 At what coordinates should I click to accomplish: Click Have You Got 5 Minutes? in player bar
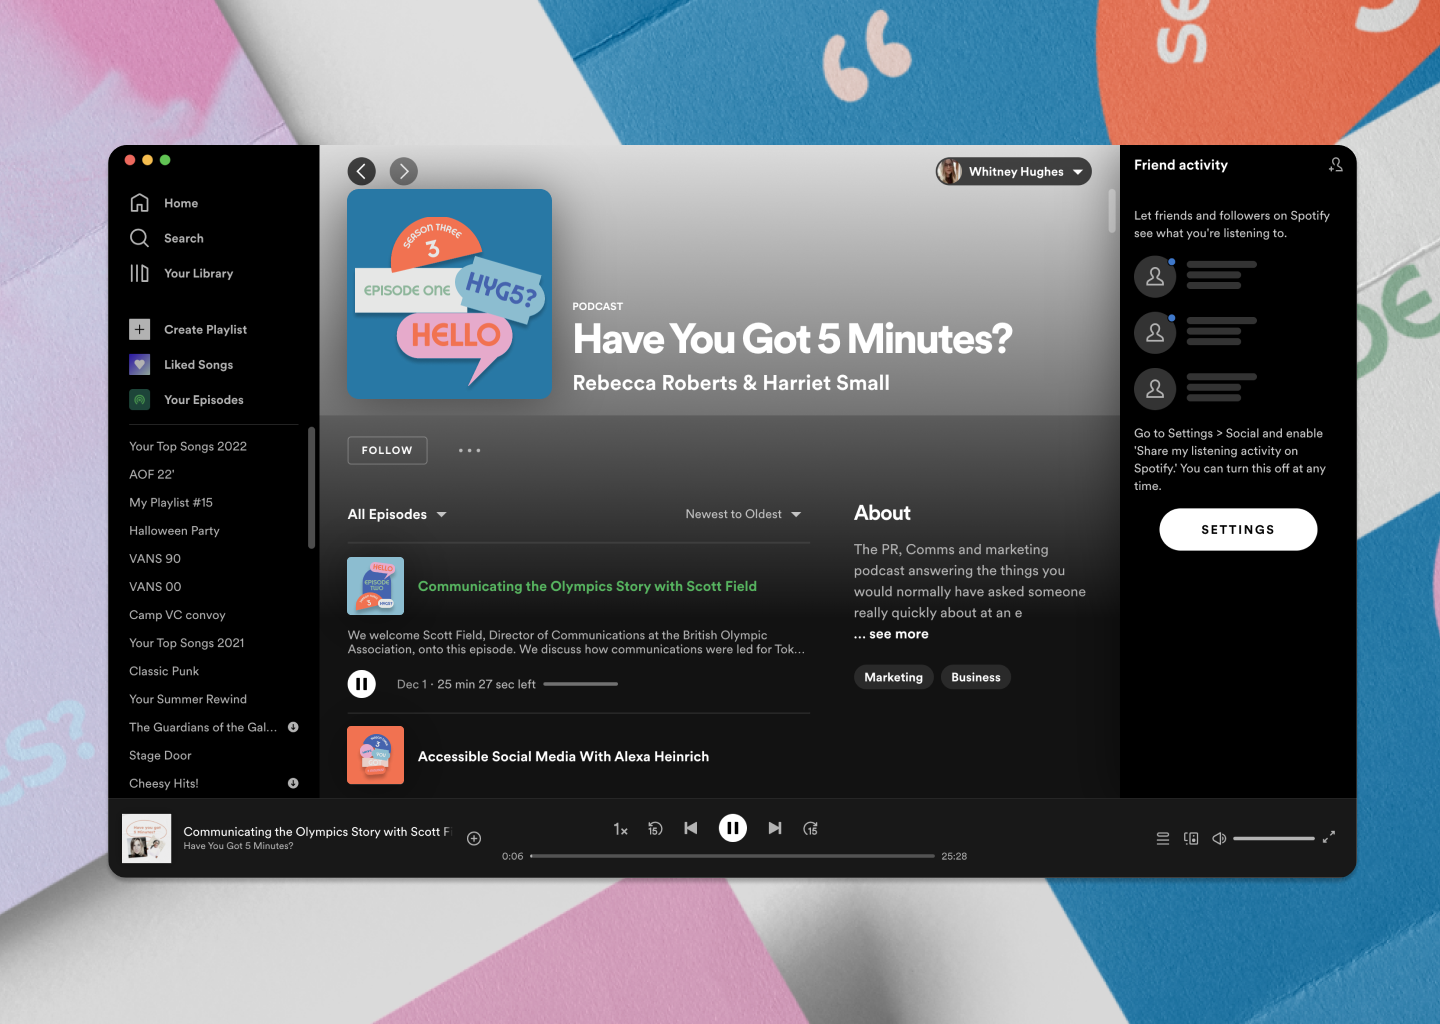(x=238, y=846)
